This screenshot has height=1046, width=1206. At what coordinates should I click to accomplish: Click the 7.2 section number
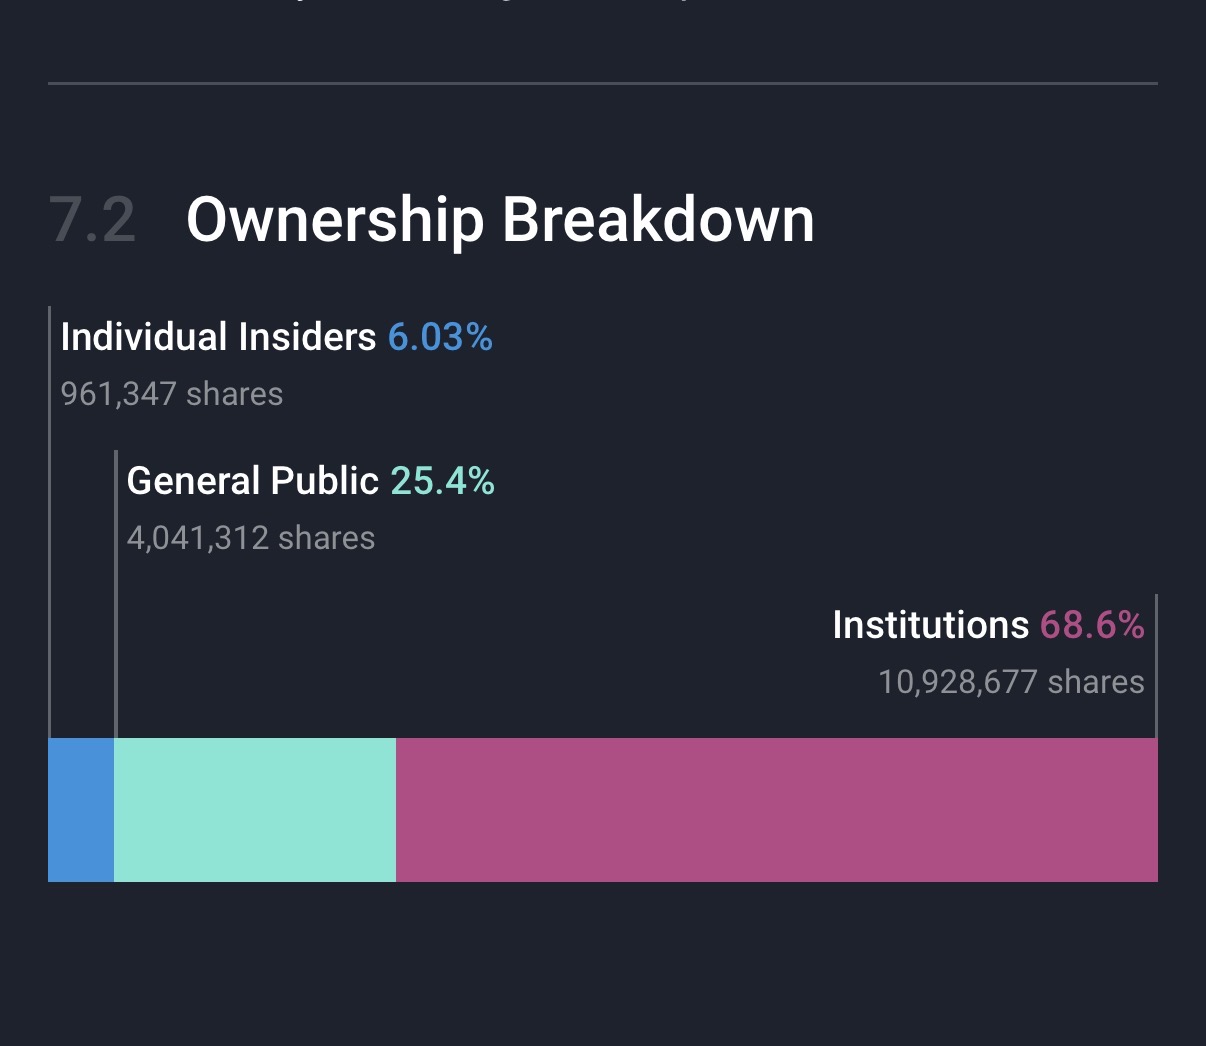pyautogui.click(x=92, y=221)
